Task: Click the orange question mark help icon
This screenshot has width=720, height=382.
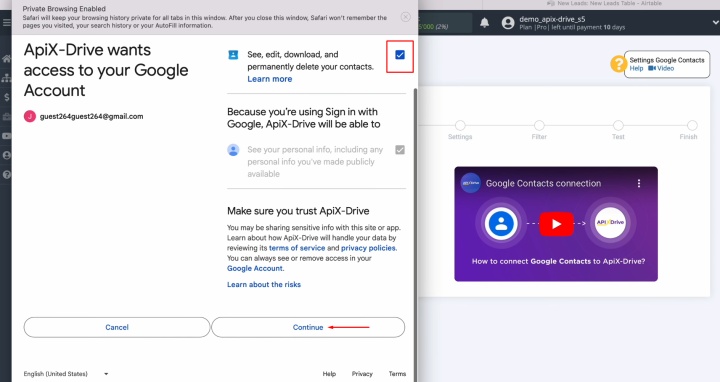Action: [x=618, y=63]
